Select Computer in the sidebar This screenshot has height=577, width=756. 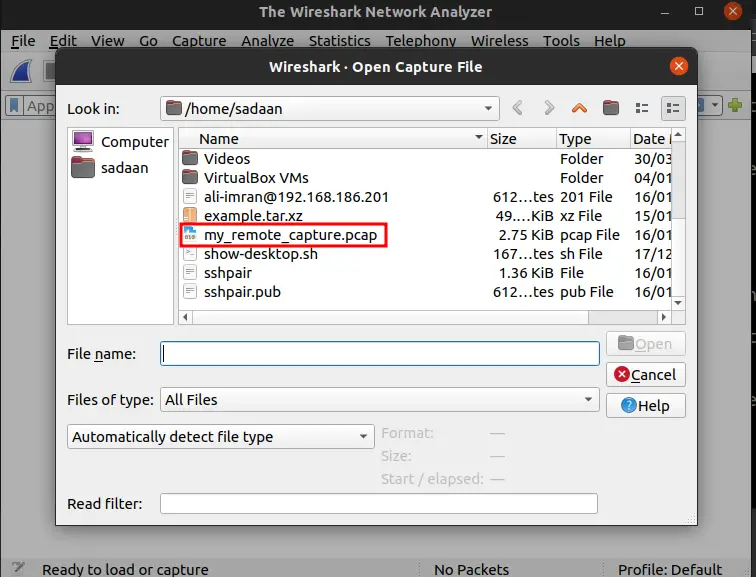point(121,142)
